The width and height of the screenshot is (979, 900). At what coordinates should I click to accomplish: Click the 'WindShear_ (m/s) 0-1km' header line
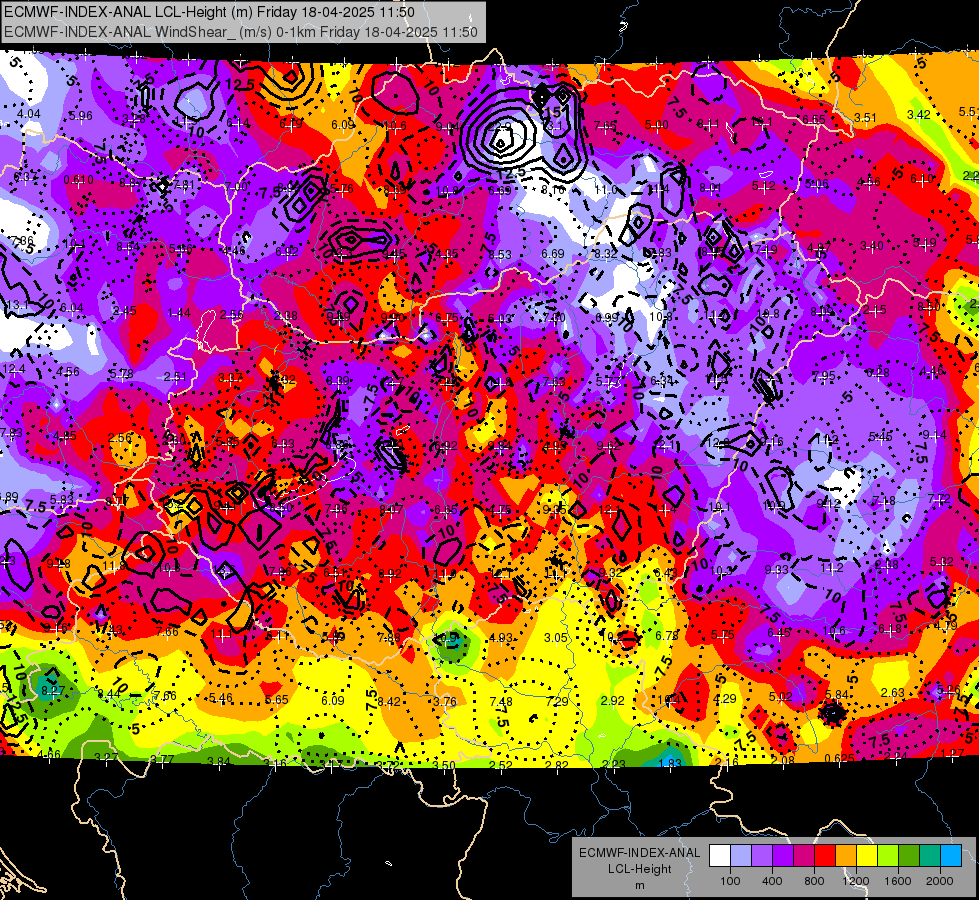241,32
